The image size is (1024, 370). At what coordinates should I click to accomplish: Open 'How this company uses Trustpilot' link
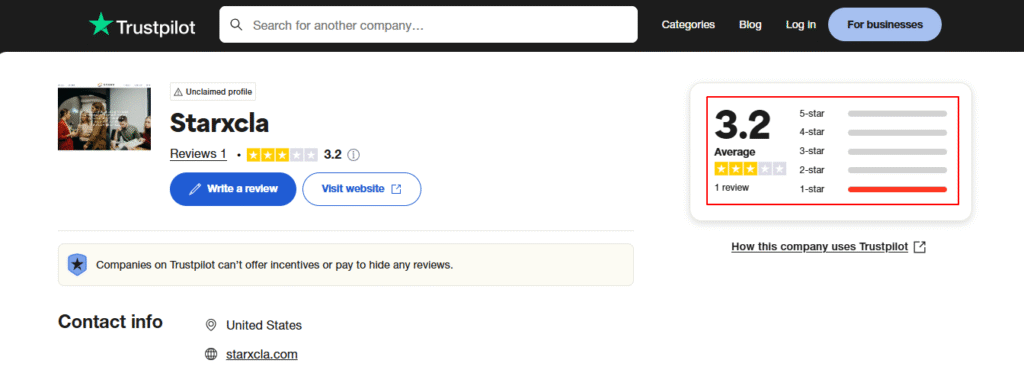pos(820,247)
